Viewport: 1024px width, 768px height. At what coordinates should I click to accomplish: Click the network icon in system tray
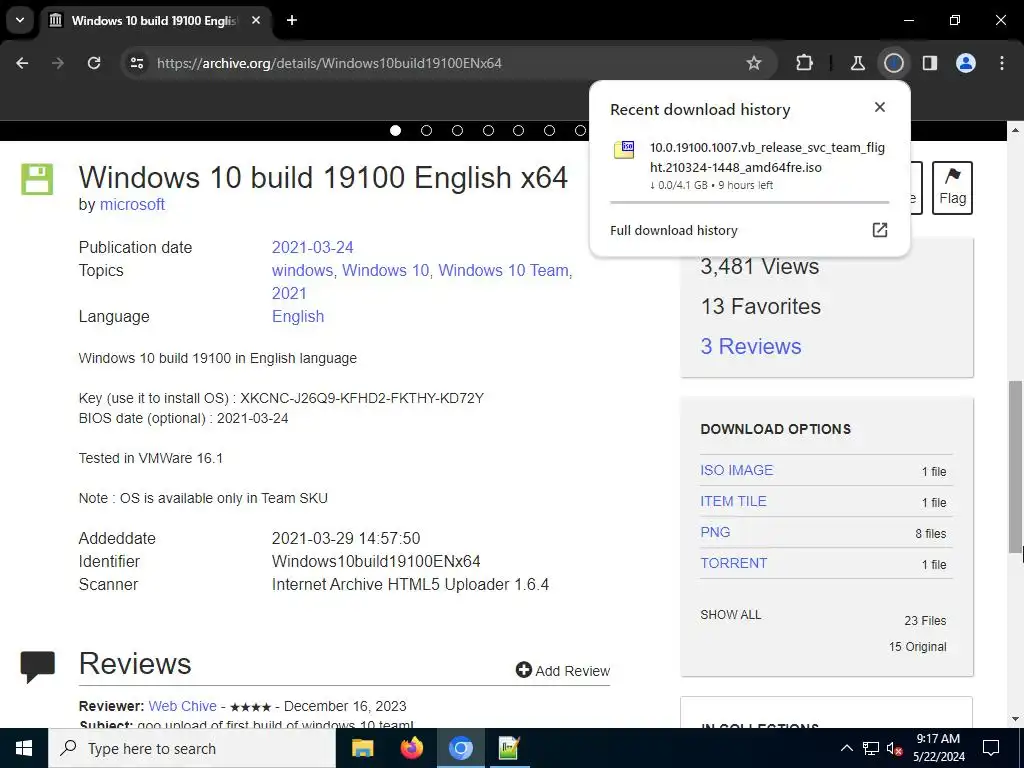pyautogui.click(x=871, y=748)
